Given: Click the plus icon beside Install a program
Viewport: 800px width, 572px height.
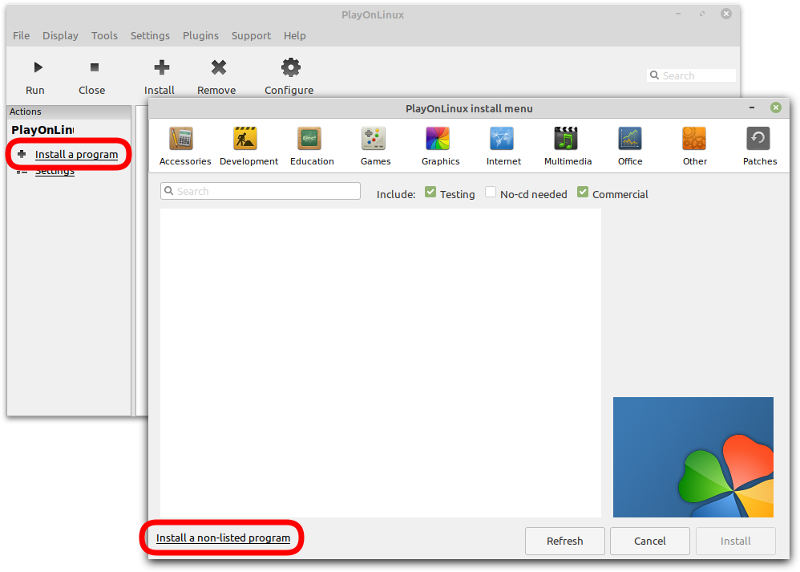Looking at the screenshot, I should 21,154.
